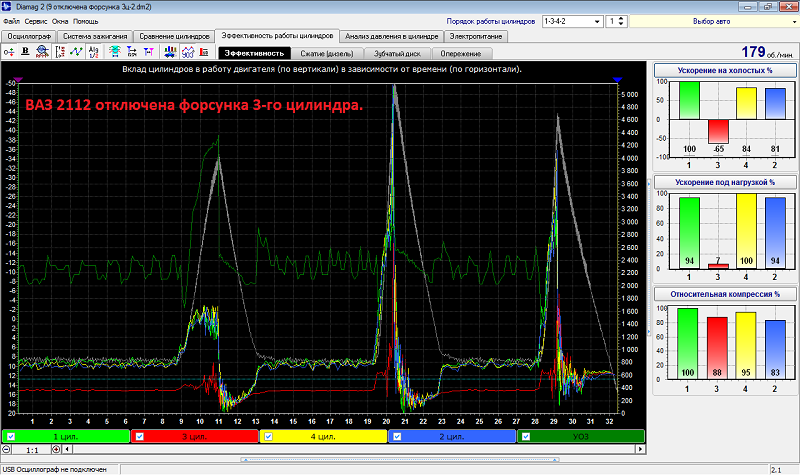The width and height of the screenshot is (800, 475).
Task: Click the УОЗ dark green legend bar
Action: point(581,437)
